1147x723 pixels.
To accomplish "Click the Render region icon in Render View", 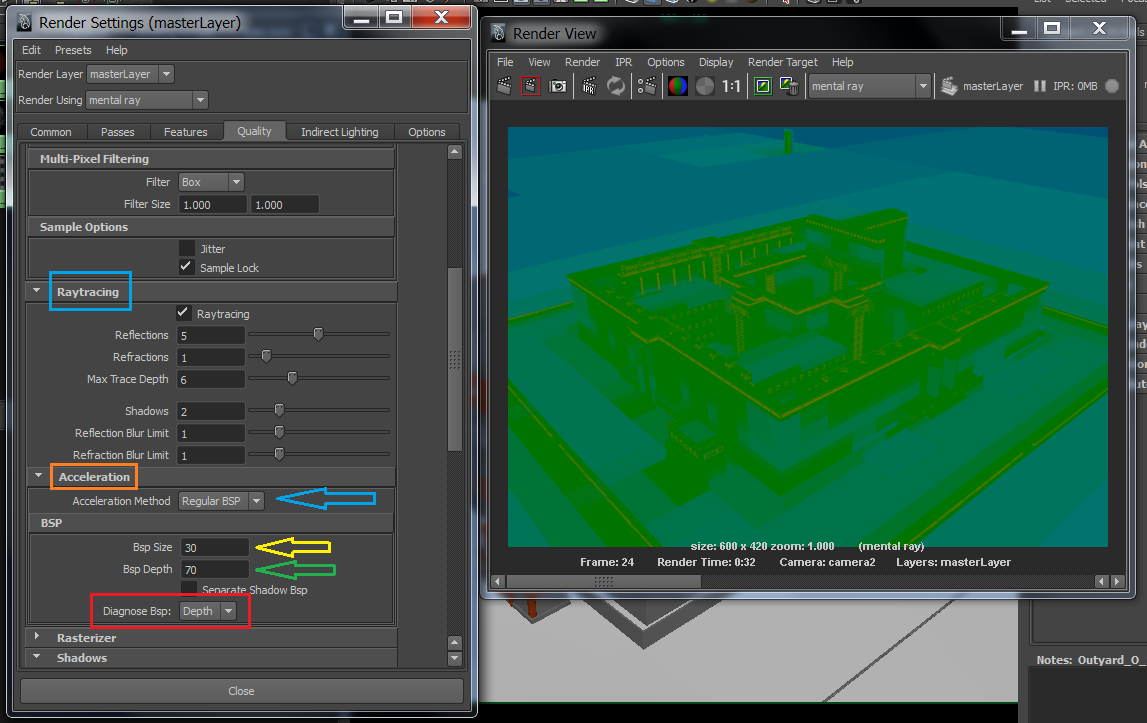I will (530, 86).
